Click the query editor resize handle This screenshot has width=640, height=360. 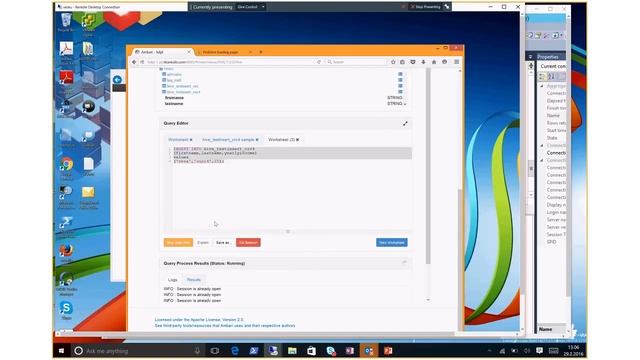click(288, 231)
